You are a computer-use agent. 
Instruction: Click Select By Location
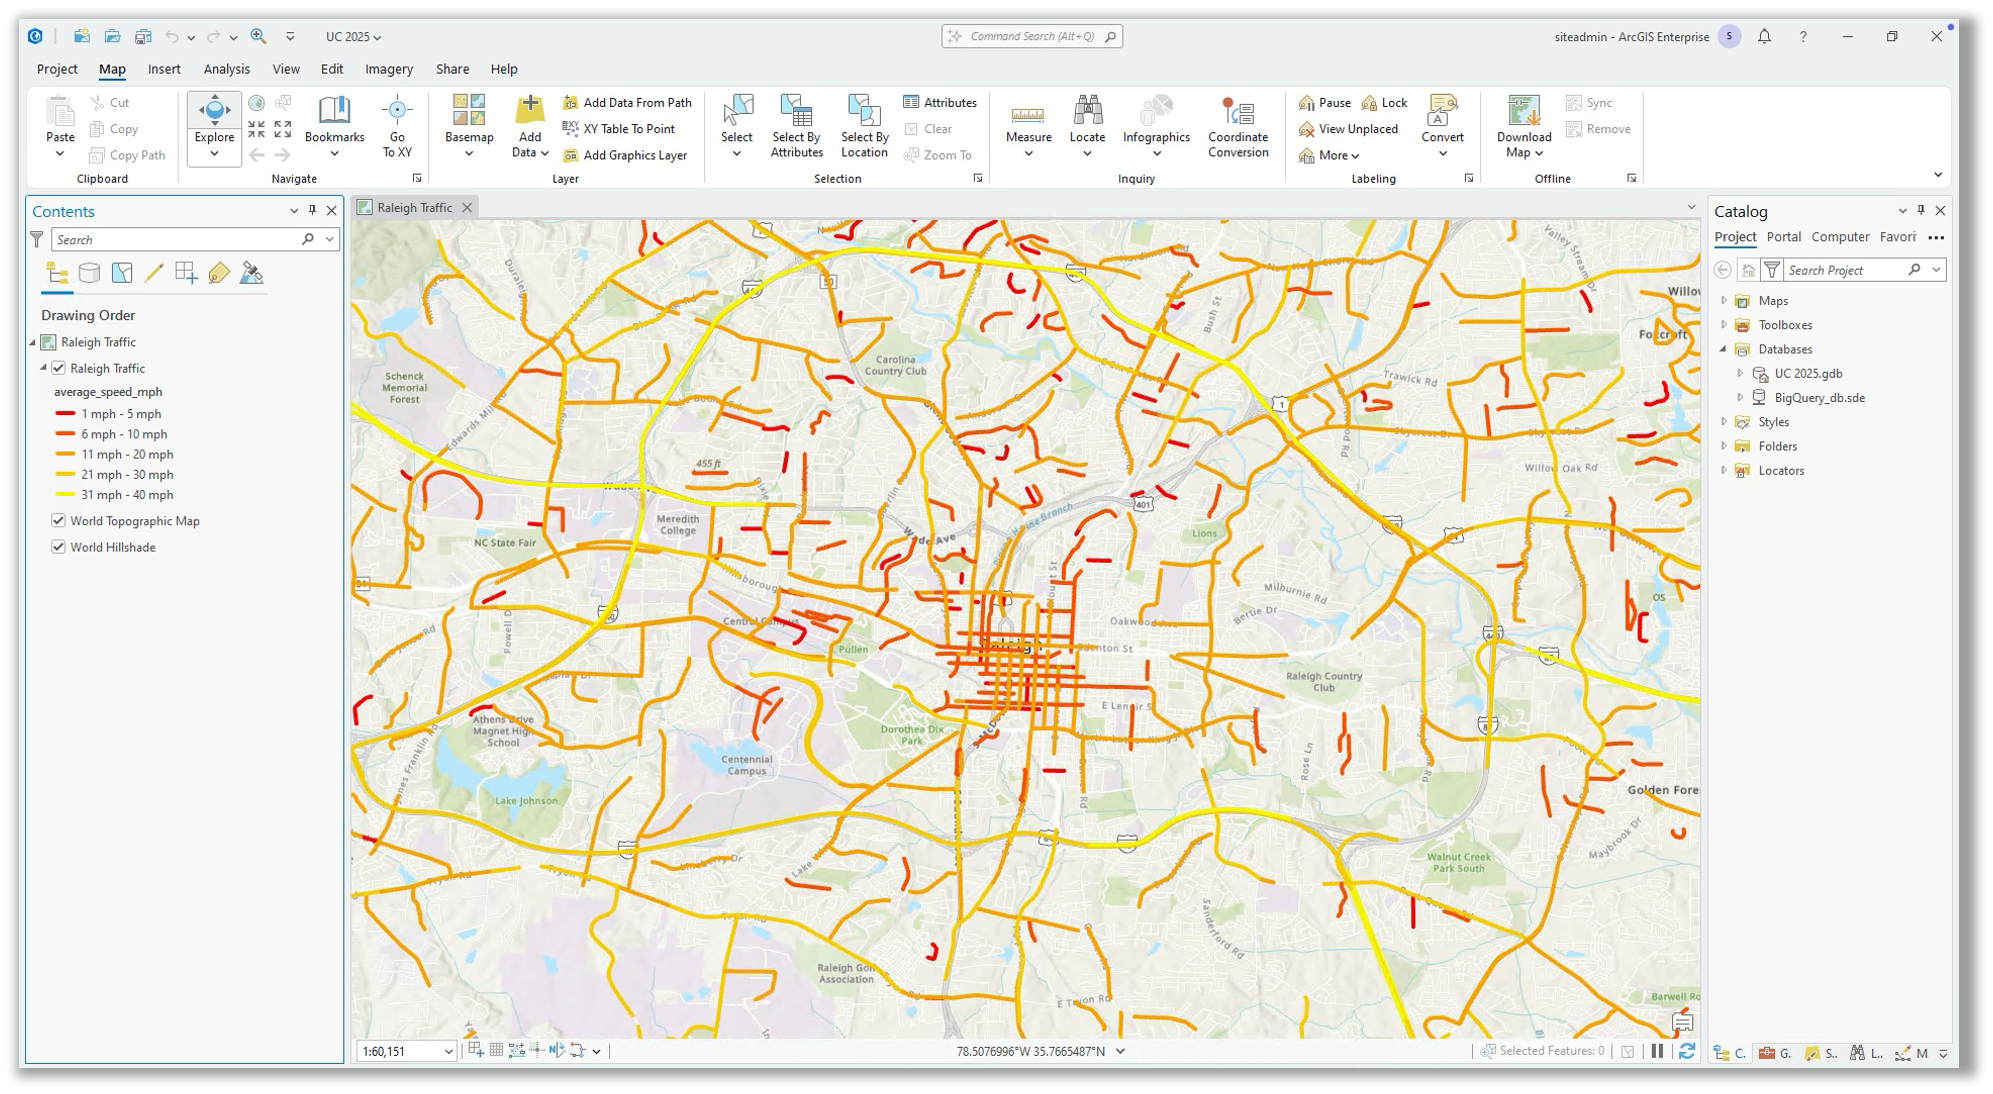tap(862, 126)
